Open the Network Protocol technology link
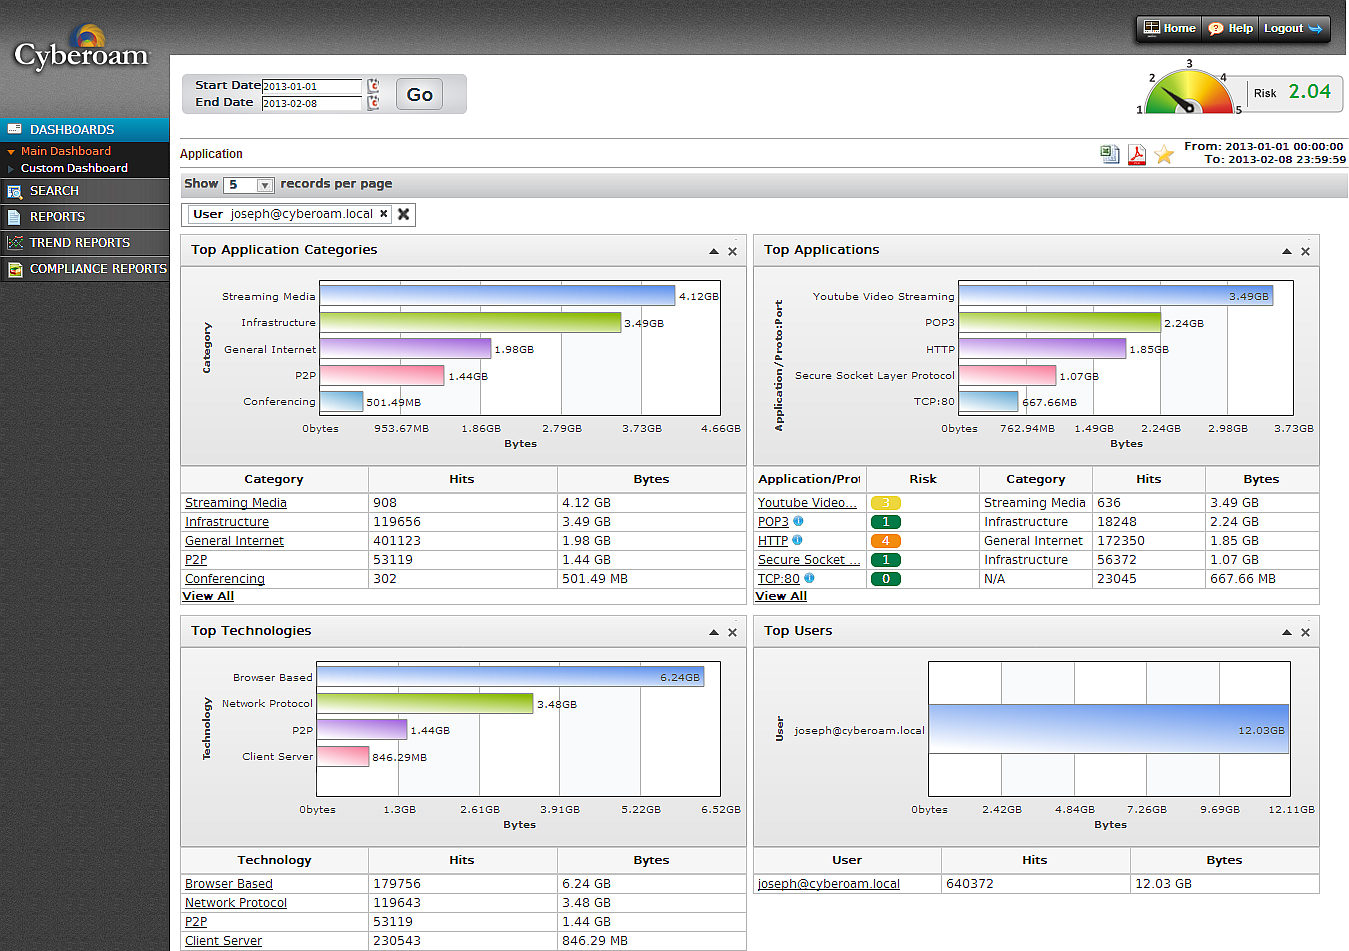The image size is (1349, 951). [x=236, y=903]
